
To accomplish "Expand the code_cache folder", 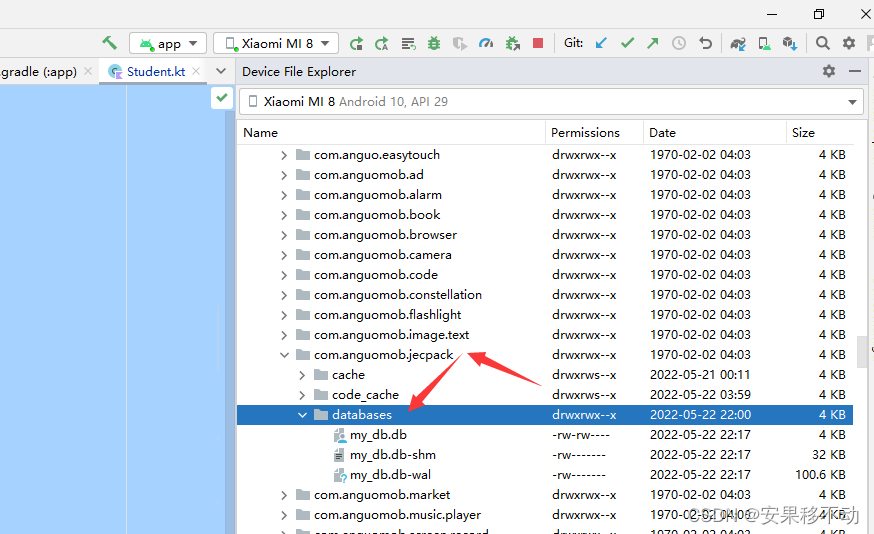I will tap(302, 395).
